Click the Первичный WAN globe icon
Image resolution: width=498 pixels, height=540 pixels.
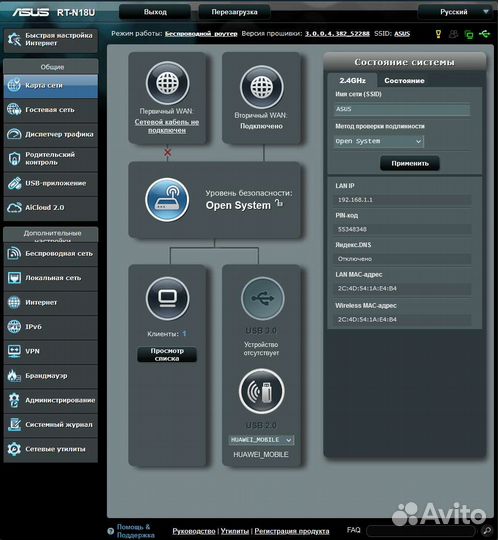(167, 83)
